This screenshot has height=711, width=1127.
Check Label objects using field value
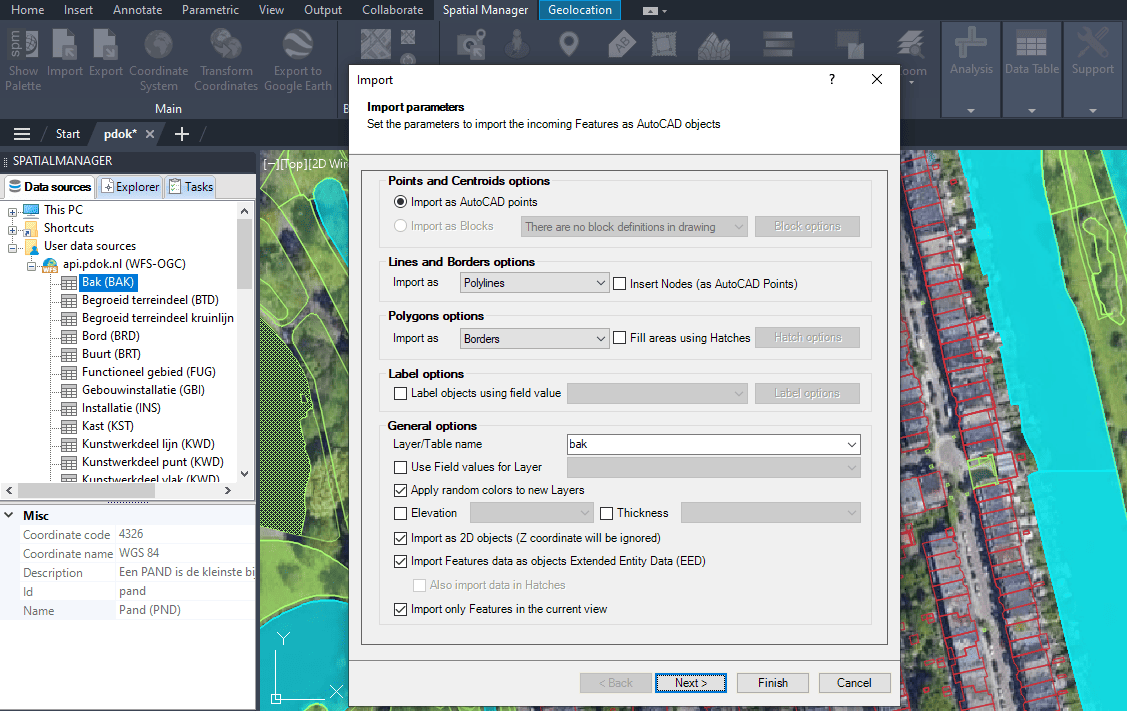pyautogui.click(x=400, y=393)
